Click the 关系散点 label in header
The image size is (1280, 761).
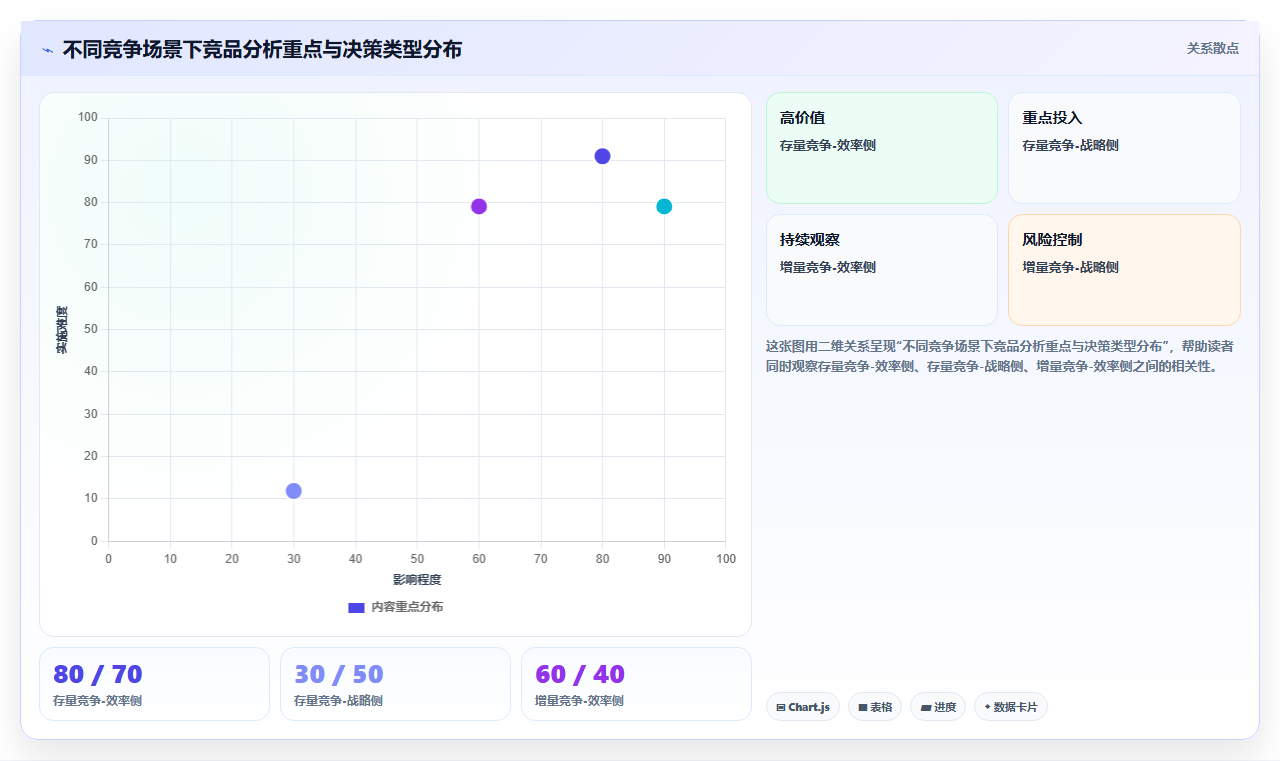(x=1213, y=48)
